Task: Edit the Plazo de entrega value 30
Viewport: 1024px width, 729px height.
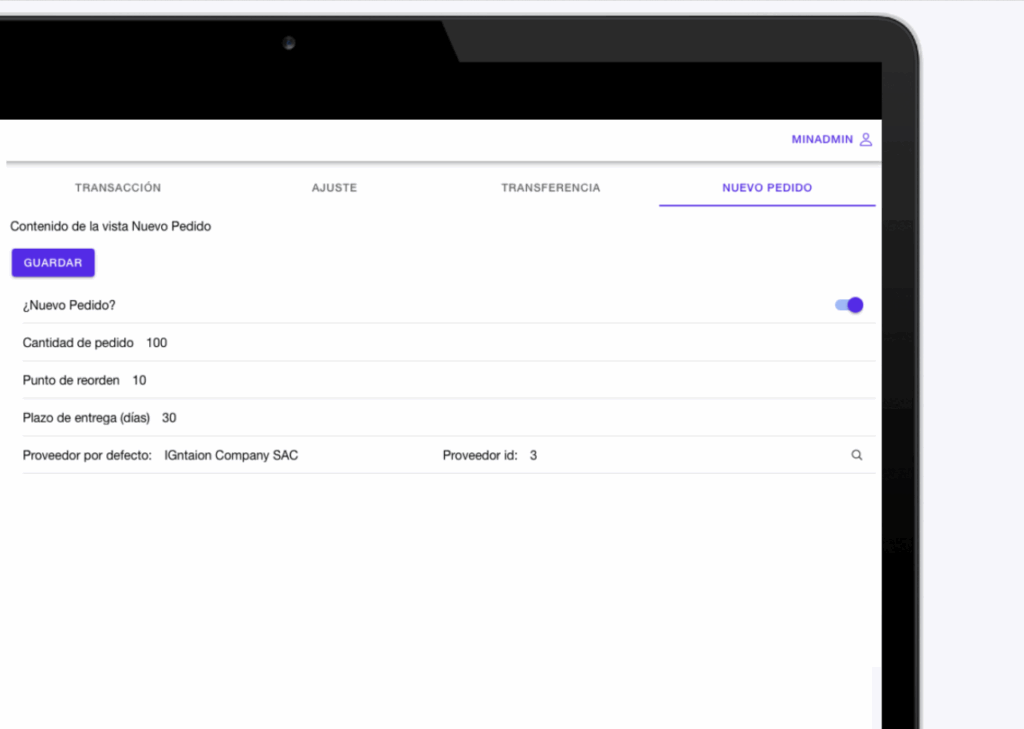Action: [x=169, y=418]
